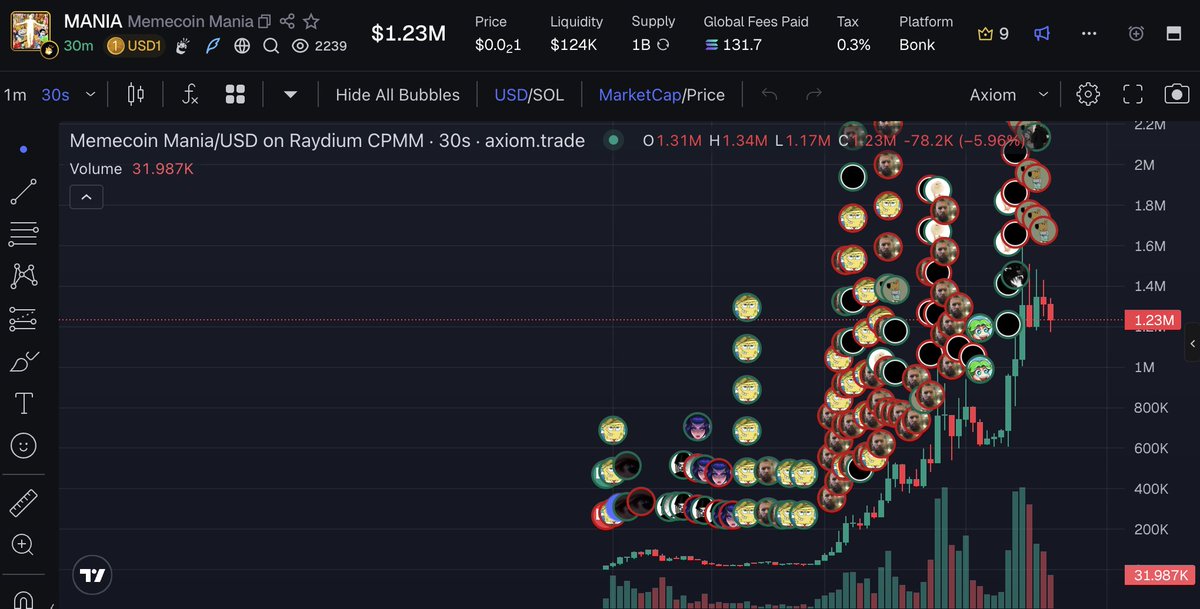Click the Volume 31.987K legend text
1200x609 pixels.
[x=131, y=169]
